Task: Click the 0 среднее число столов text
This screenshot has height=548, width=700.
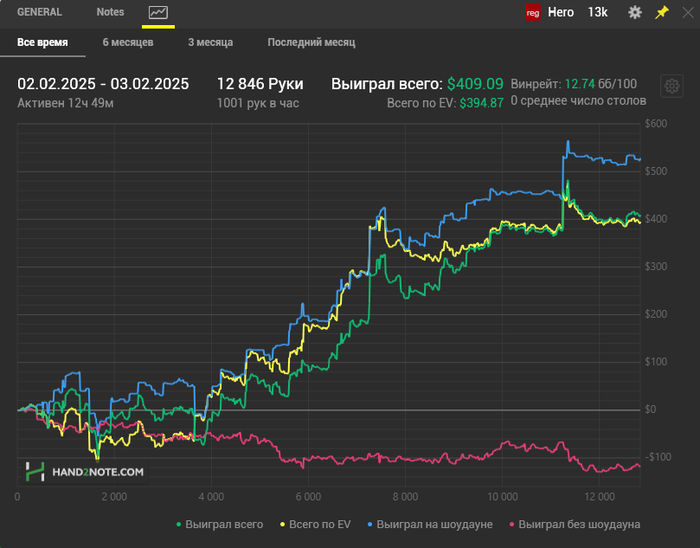Action: pos(578,101)
